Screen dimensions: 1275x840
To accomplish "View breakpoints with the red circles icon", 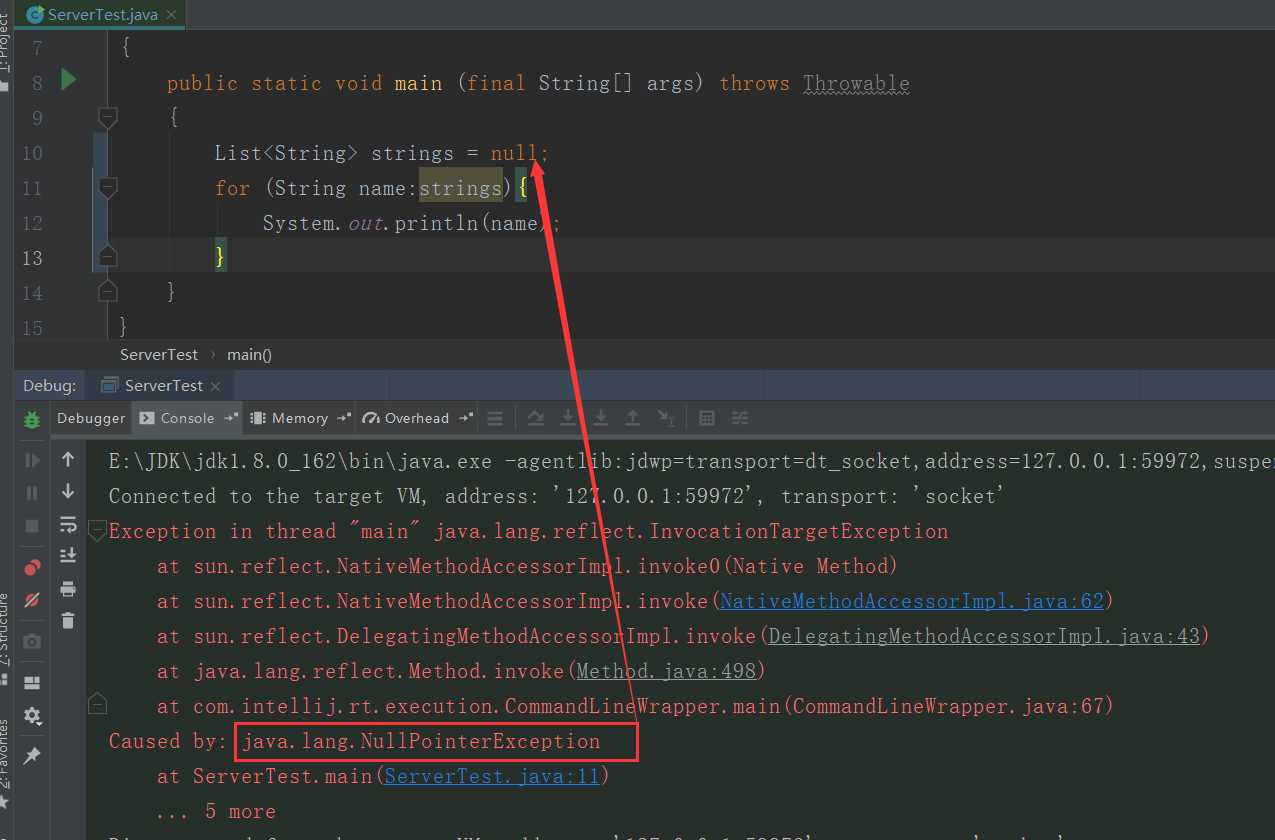I will point(32,568).
